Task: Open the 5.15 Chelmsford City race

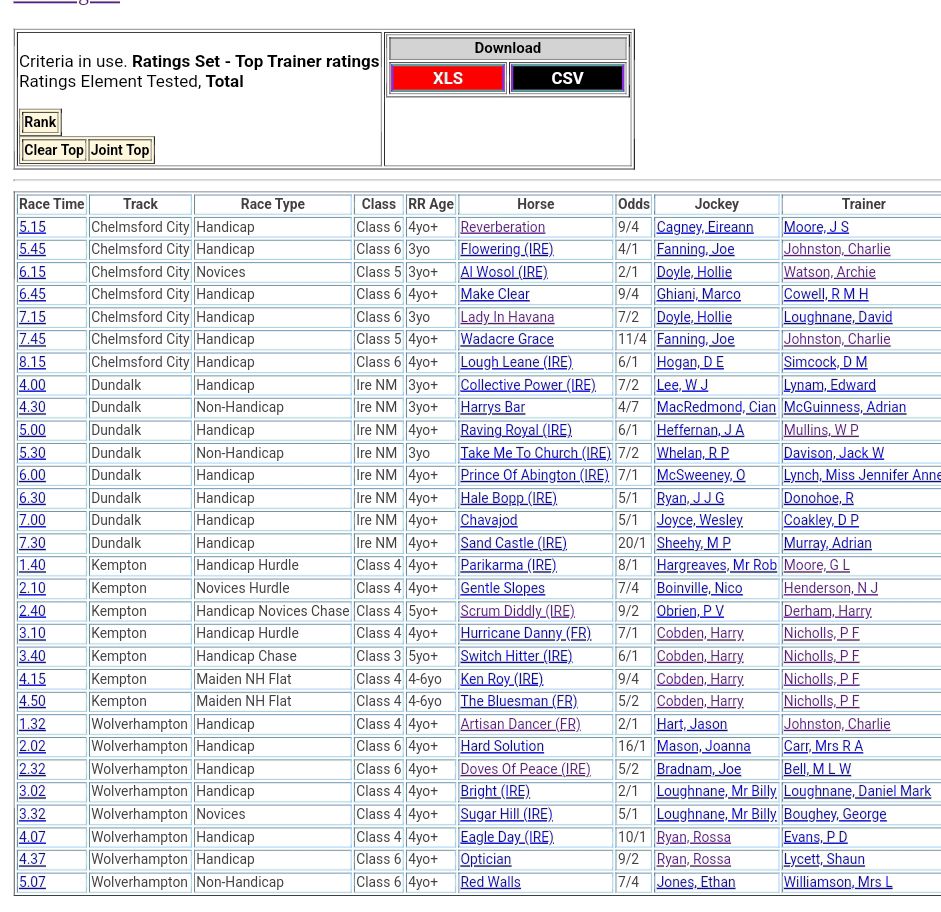Action: 32,227
